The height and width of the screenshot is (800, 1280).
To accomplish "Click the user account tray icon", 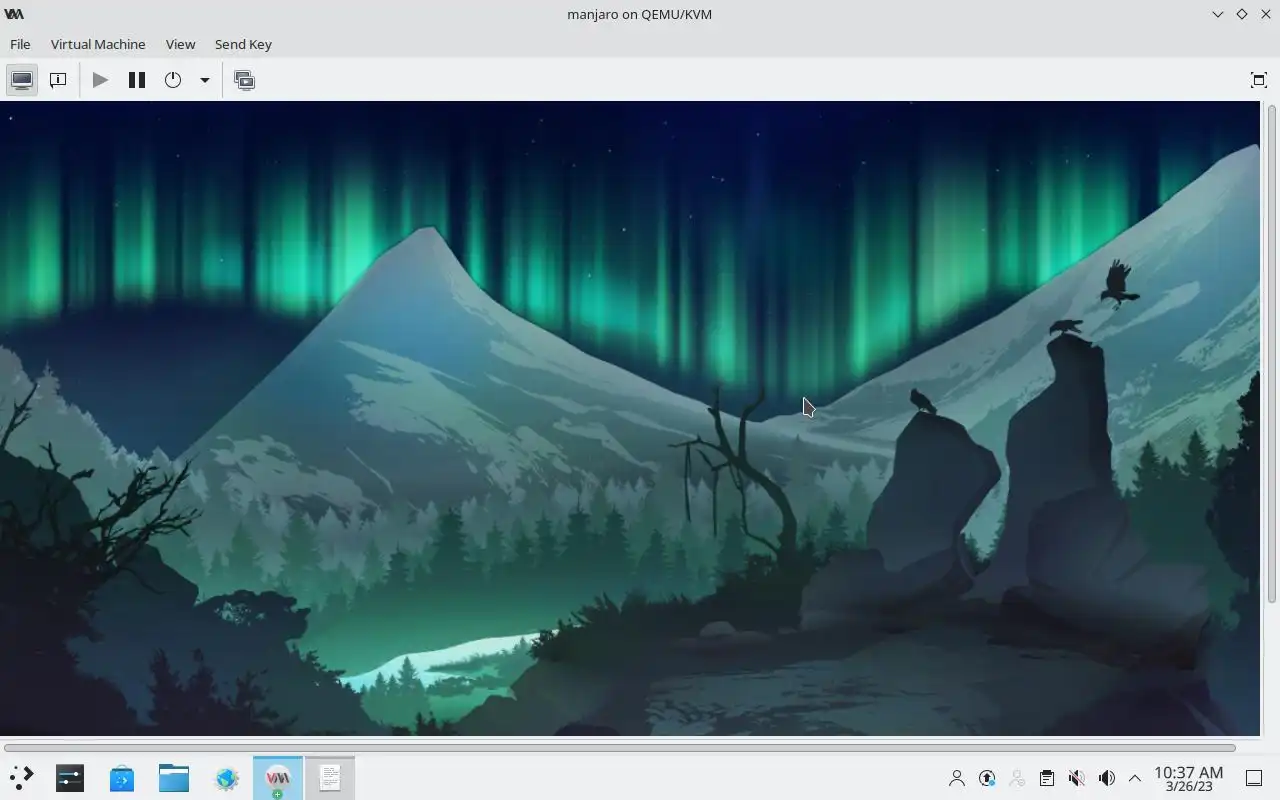I will coord(957,778).
